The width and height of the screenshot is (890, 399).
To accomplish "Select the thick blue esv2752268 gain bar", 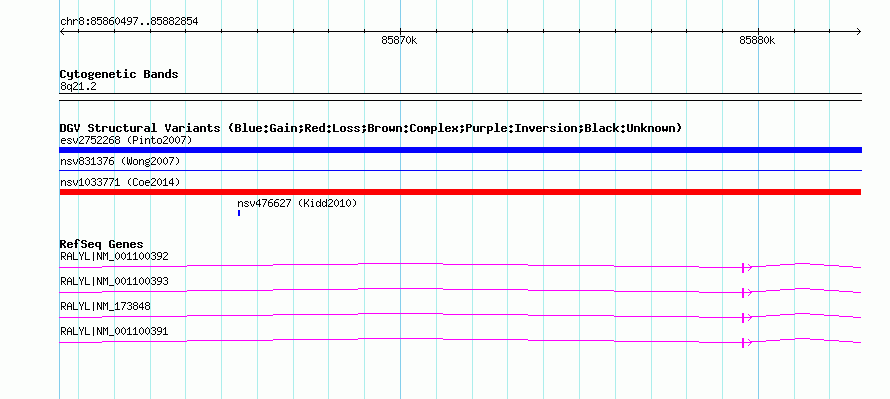I will click(x=460, y=150).
